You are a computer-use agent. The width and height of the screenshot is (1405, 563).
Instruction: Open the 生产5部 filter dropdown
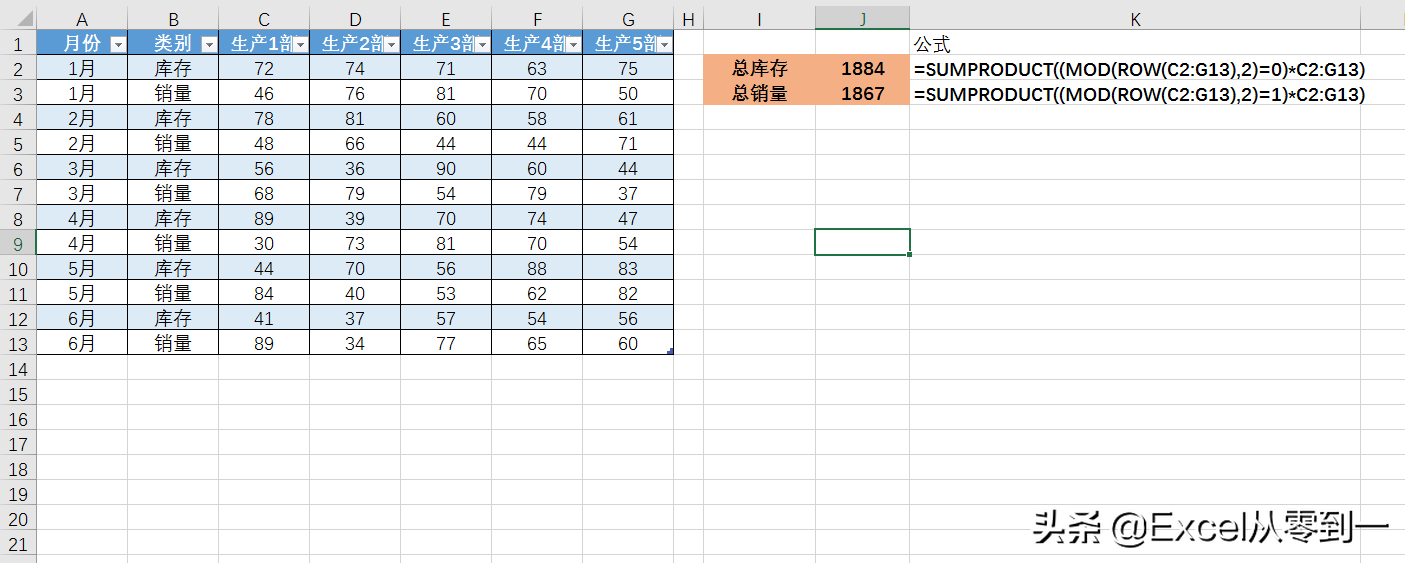664,44
